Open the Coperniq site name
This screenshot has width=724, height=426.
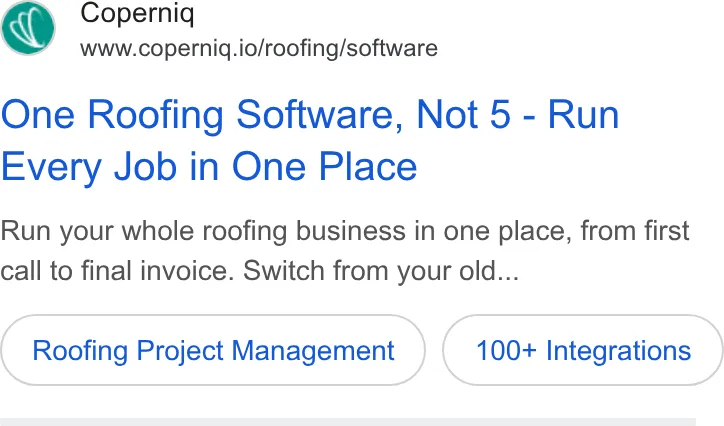tap(137, 14)
